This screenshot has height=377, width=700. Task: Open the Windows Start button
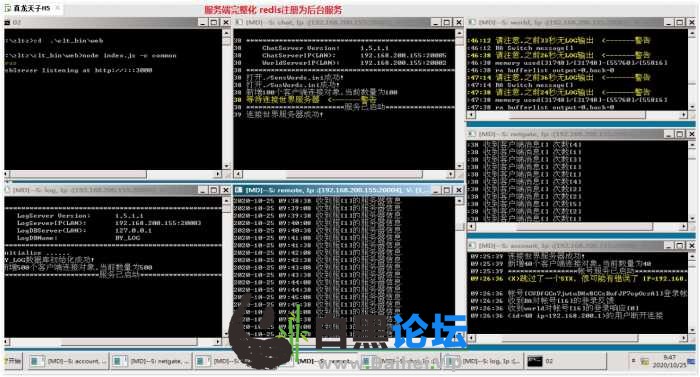click(12, 361)
